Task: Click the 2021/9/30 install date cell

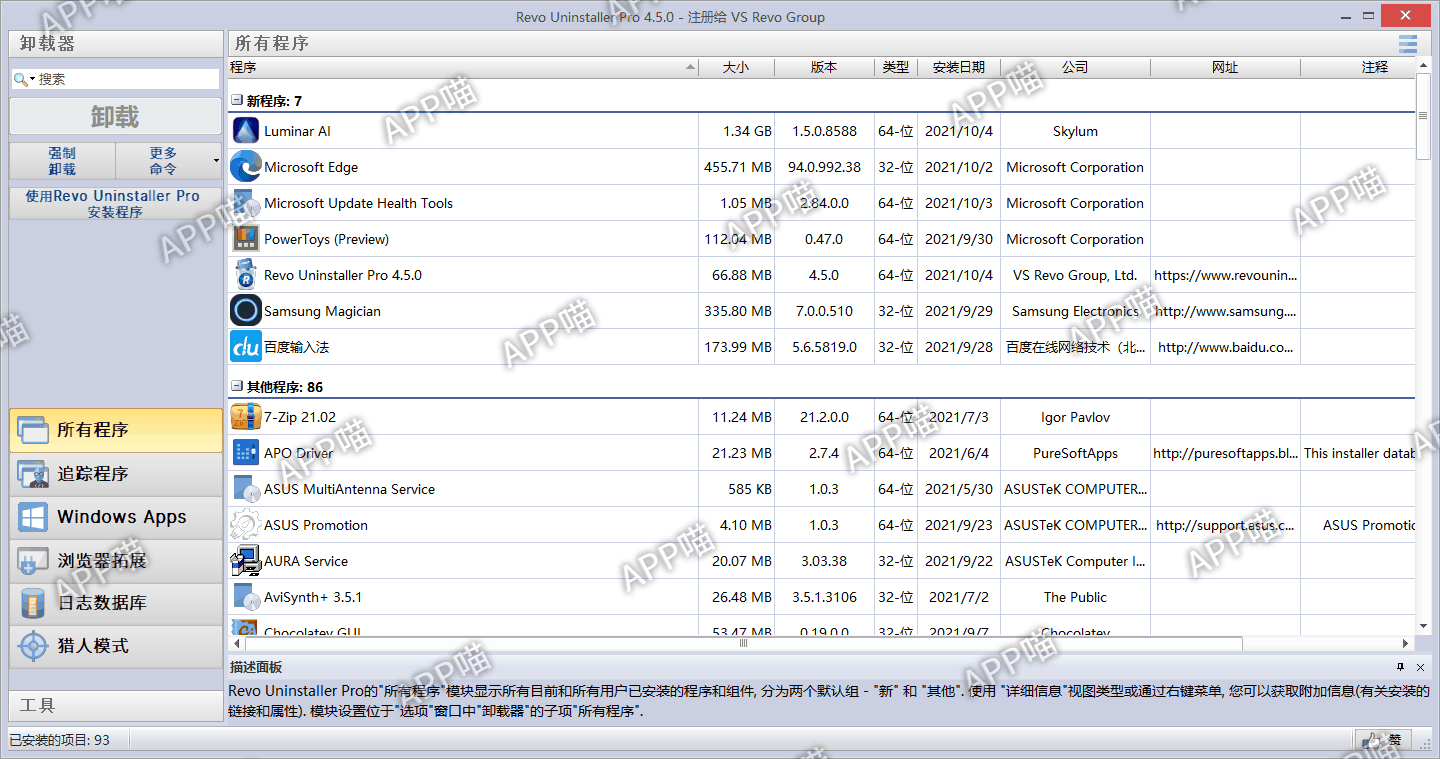Action: click(959, 239)
